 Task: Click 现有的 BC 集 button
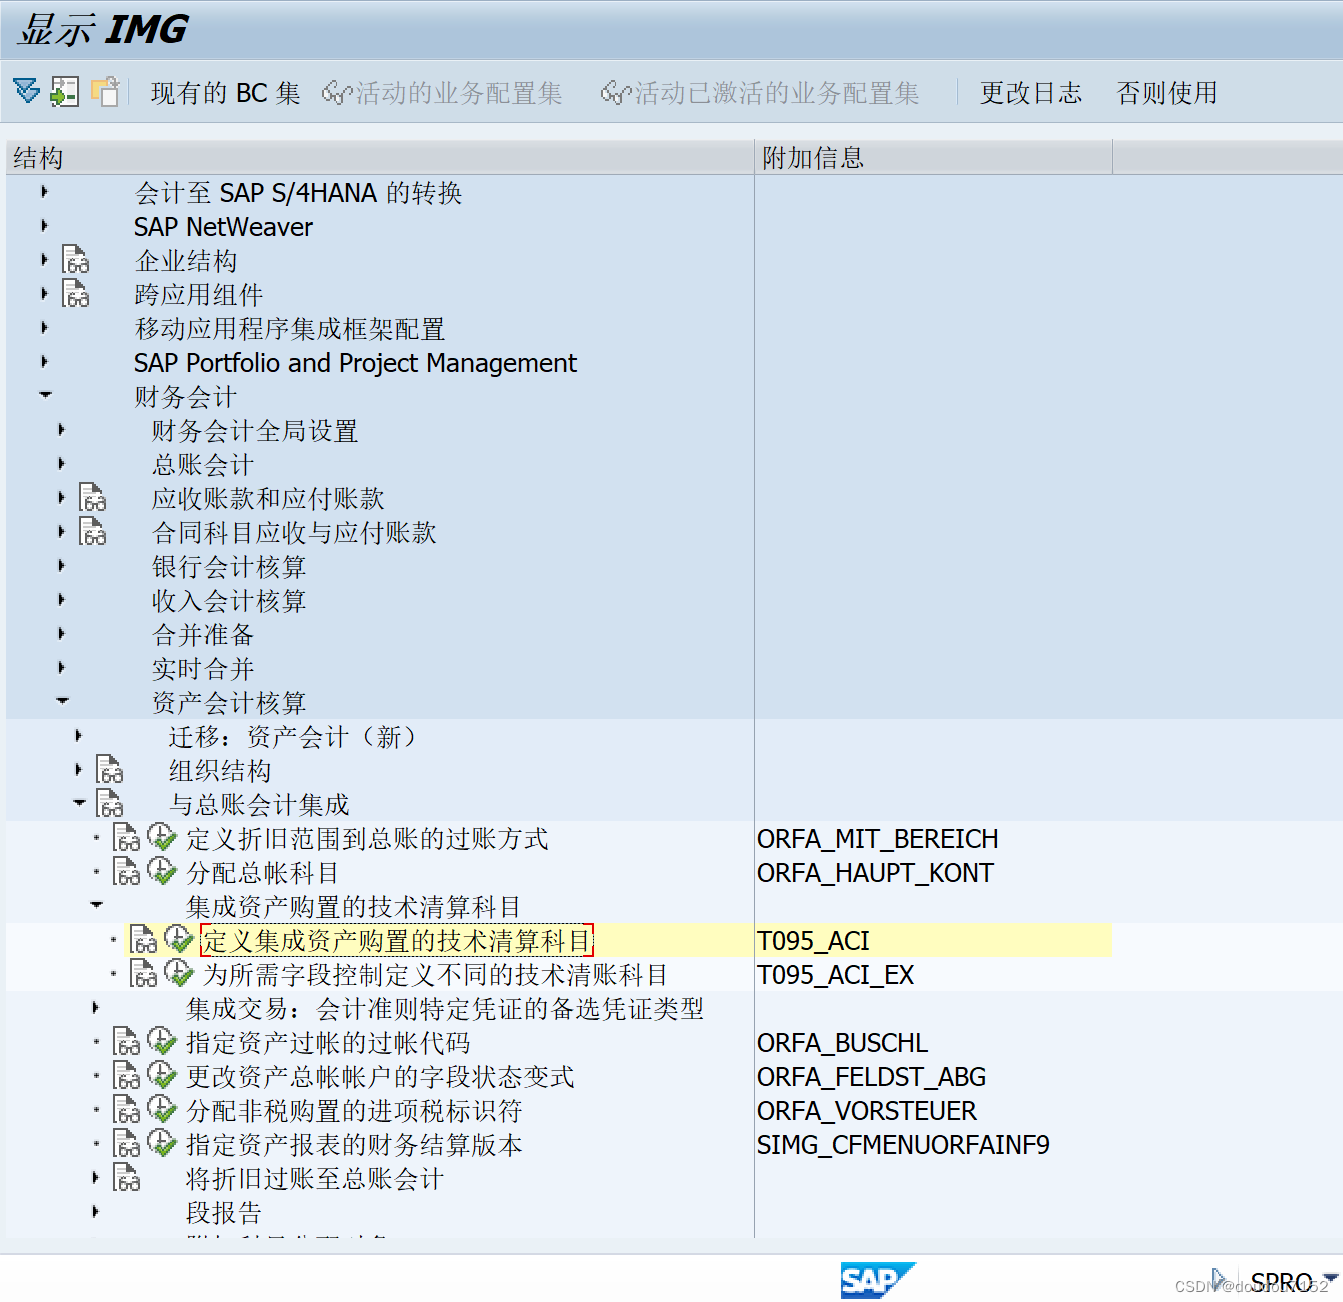pos(225,93)
